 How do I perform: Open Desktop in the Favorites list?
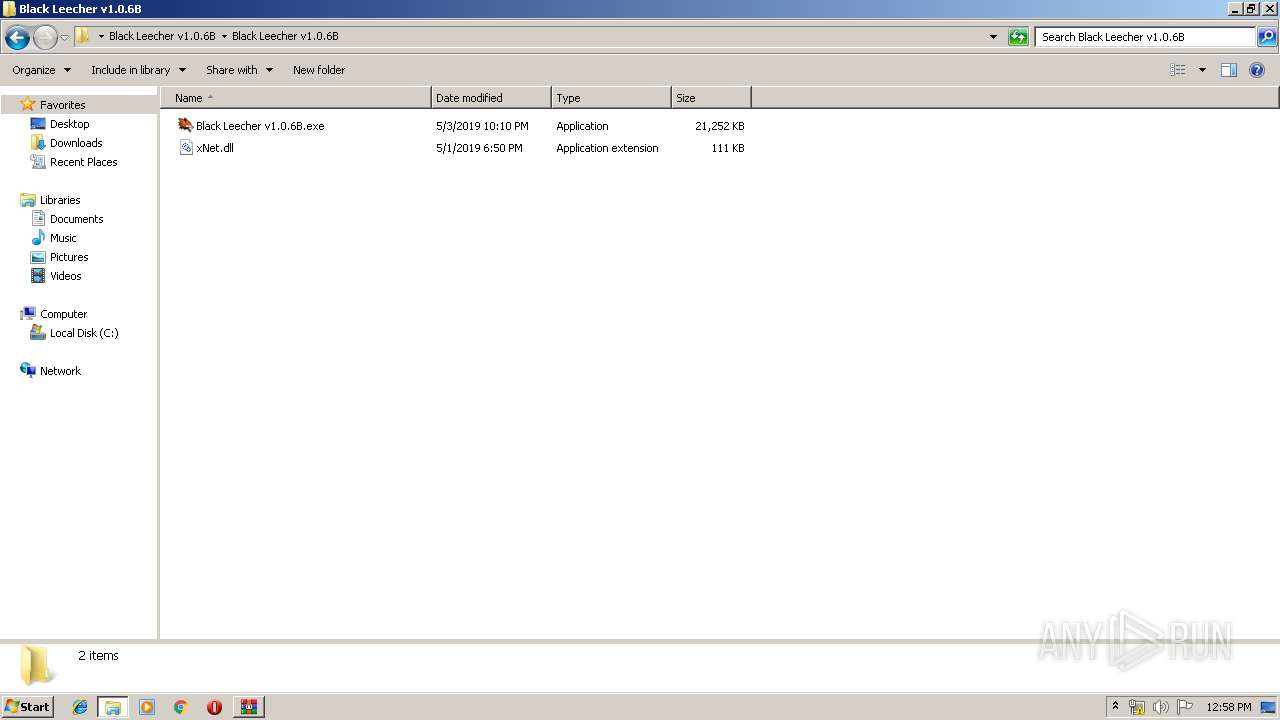(x=69, y=124)
